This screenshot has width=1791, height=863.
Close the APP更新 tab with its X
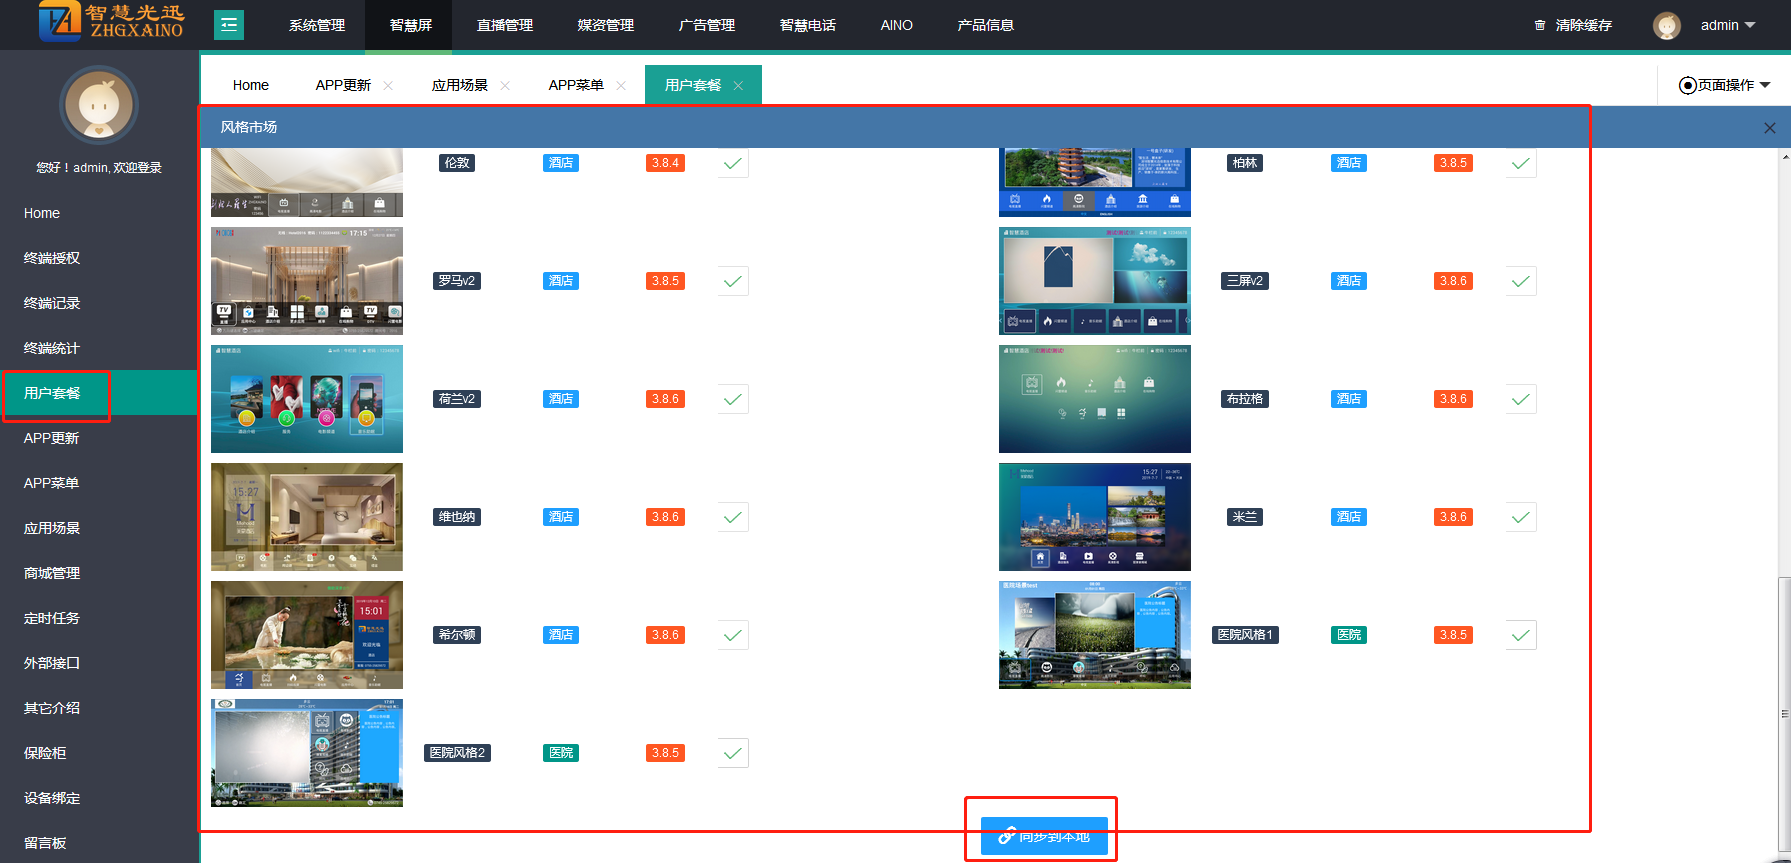tap(388, 86)
